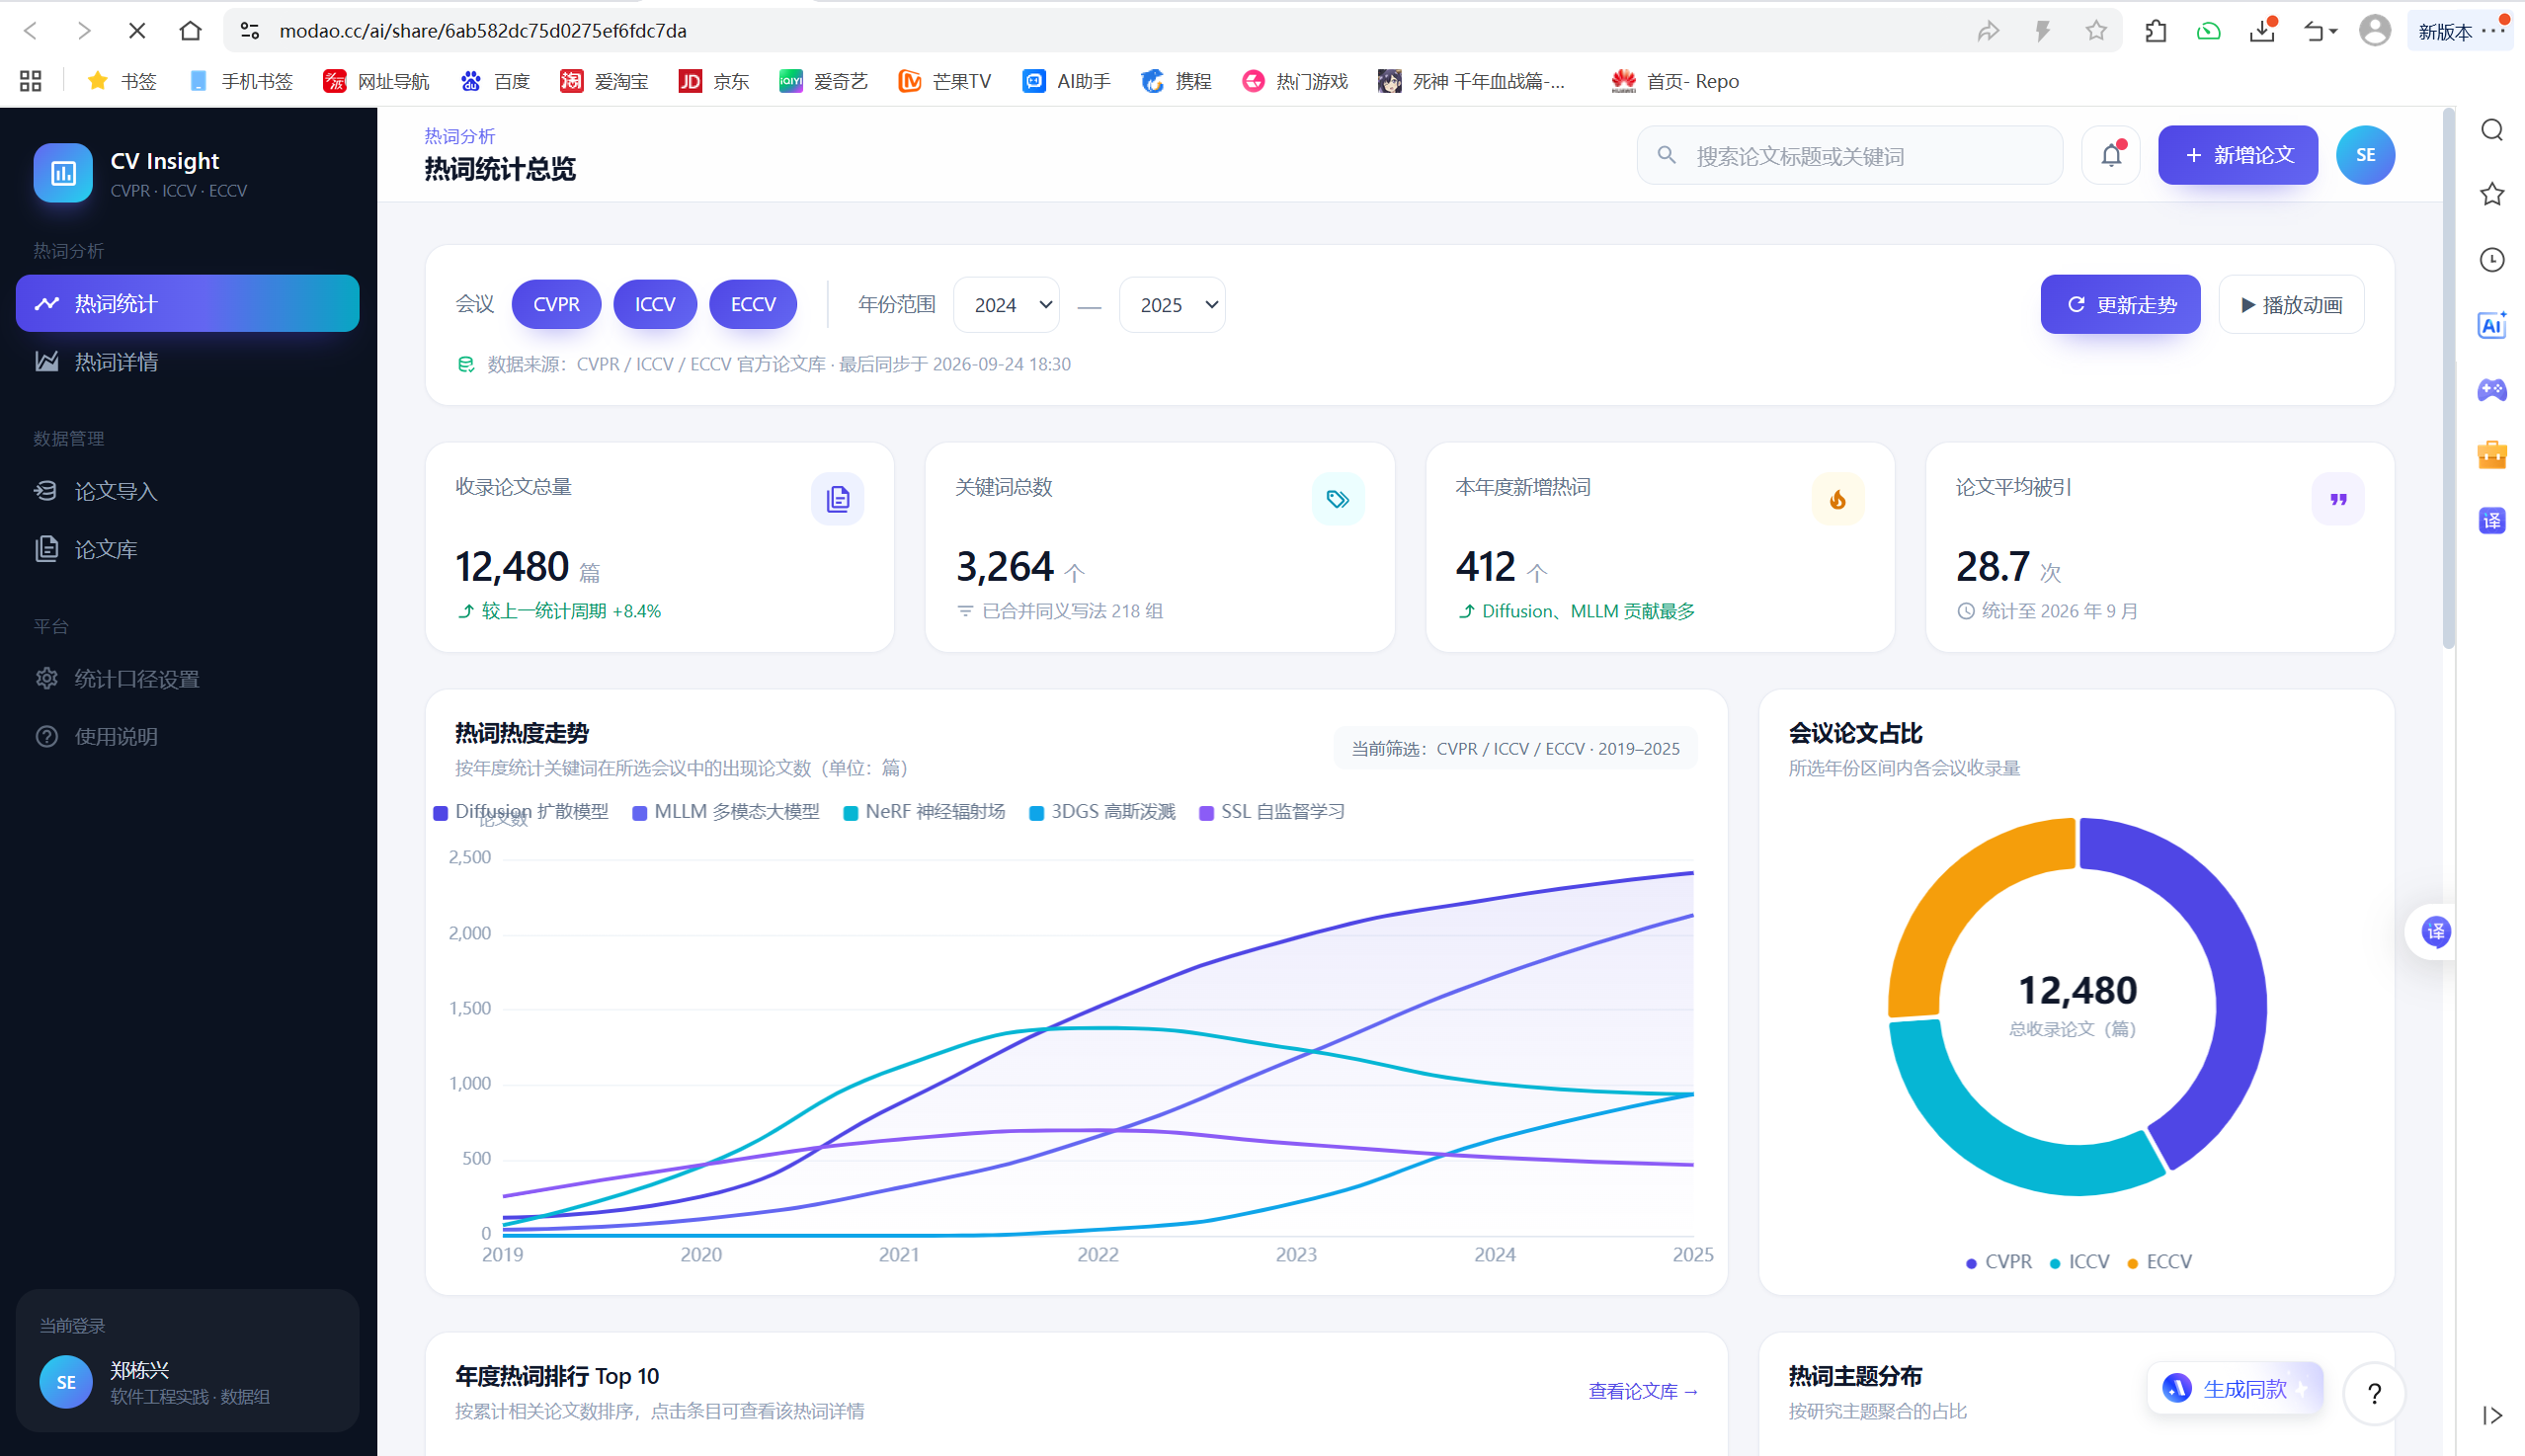
Task: Open the browser downloads icon
Action: (2263, 31)
